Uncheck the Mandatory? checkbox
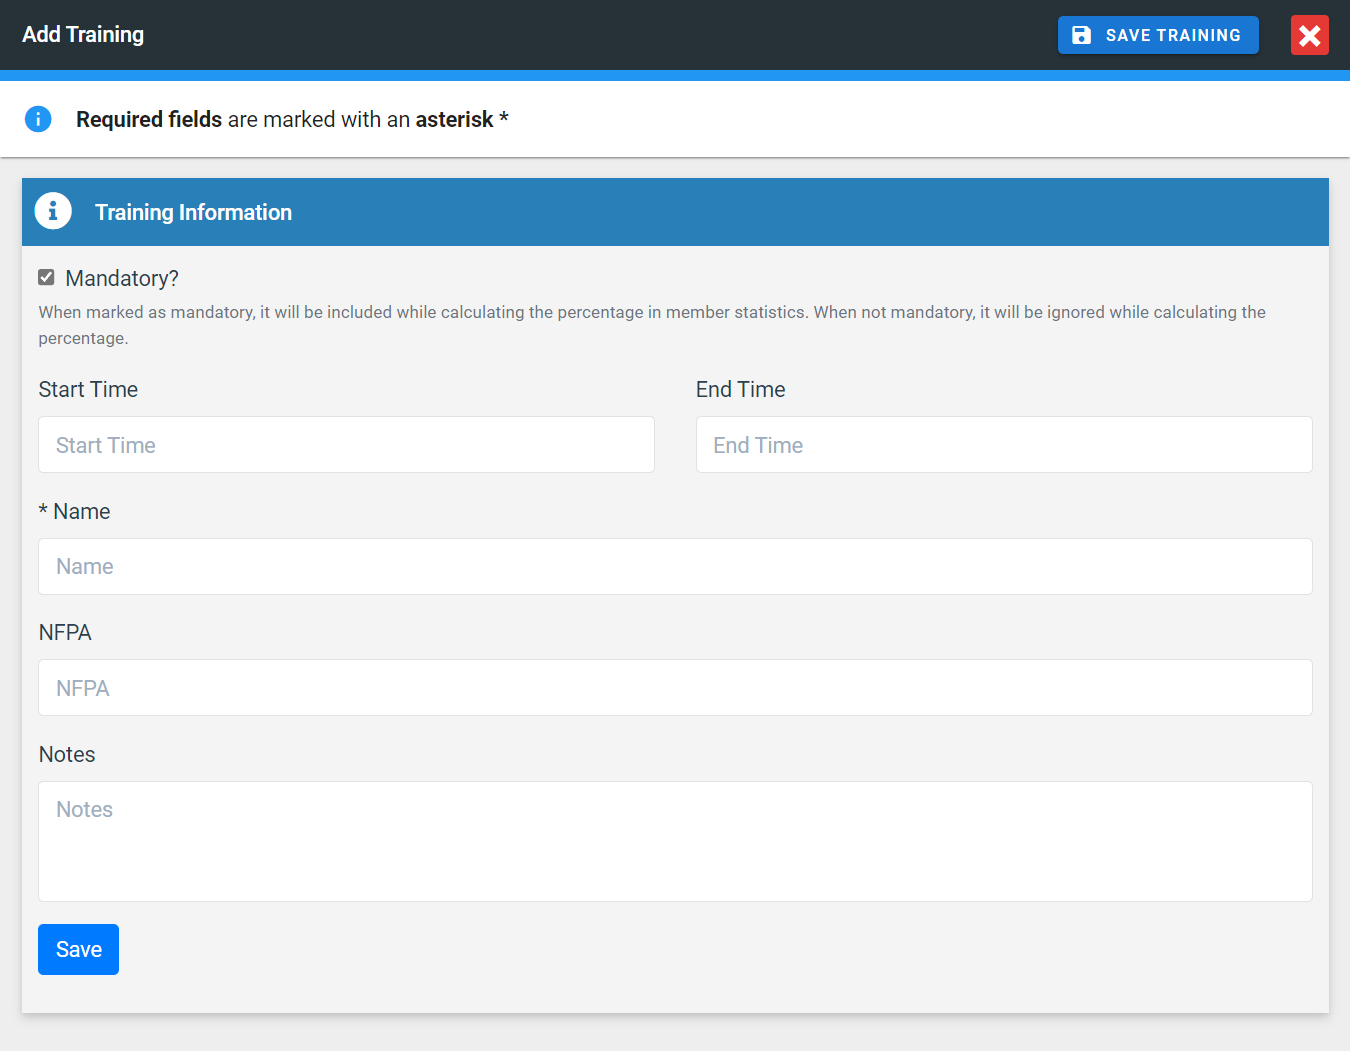Image resolution: width=1350 pixels, height=1051 pixels. click(46, 277)
